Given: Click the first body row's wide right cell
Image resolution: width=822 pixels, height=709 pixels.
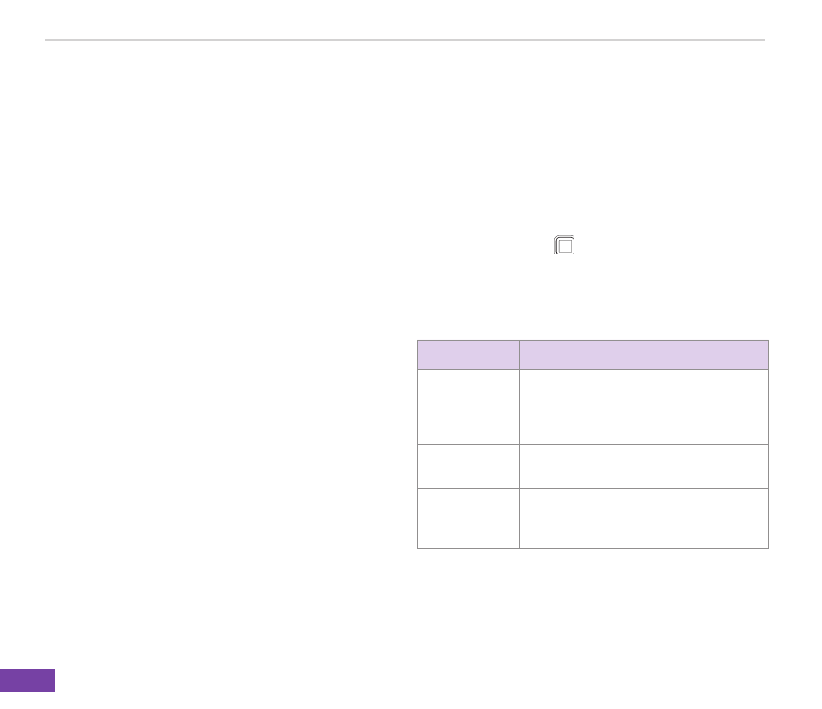Looking at the screenshot, I should click(643, 407).
